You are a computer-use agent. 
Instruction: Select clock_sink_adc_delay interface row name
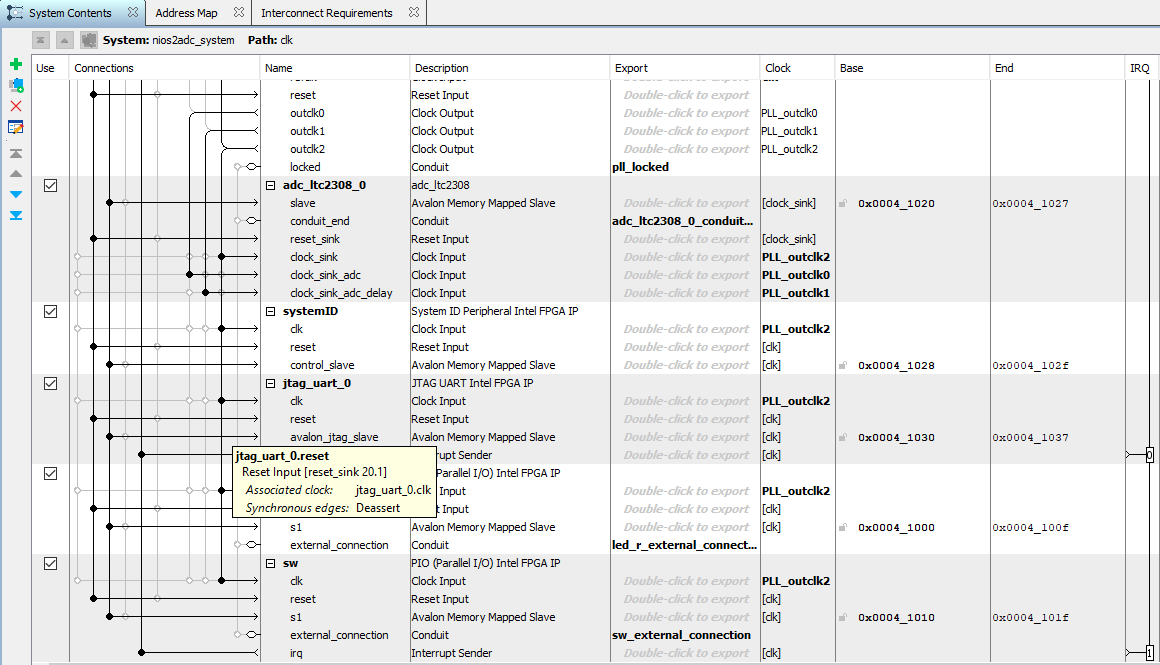click(341, 293)
